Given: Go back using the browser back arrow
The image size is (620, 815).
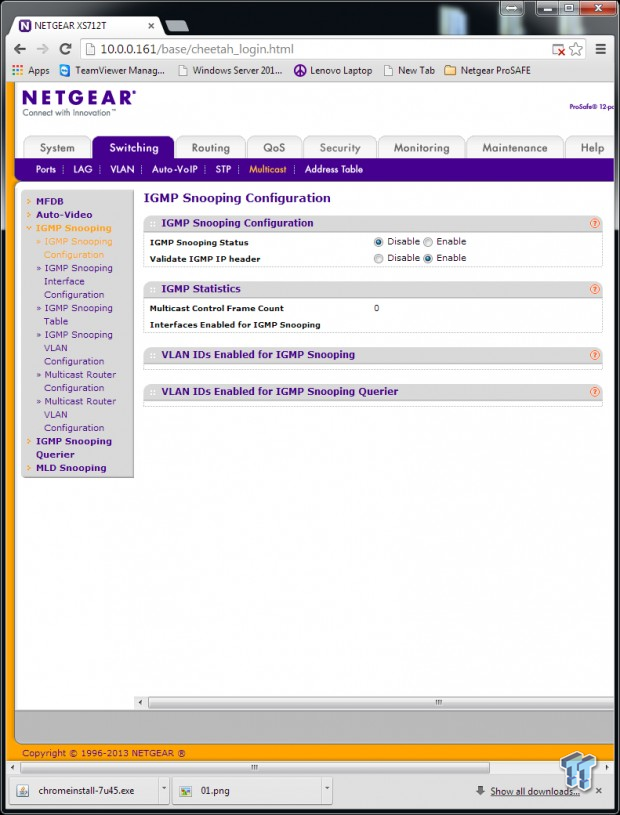Looking at the screenshot, I should 20,49.
